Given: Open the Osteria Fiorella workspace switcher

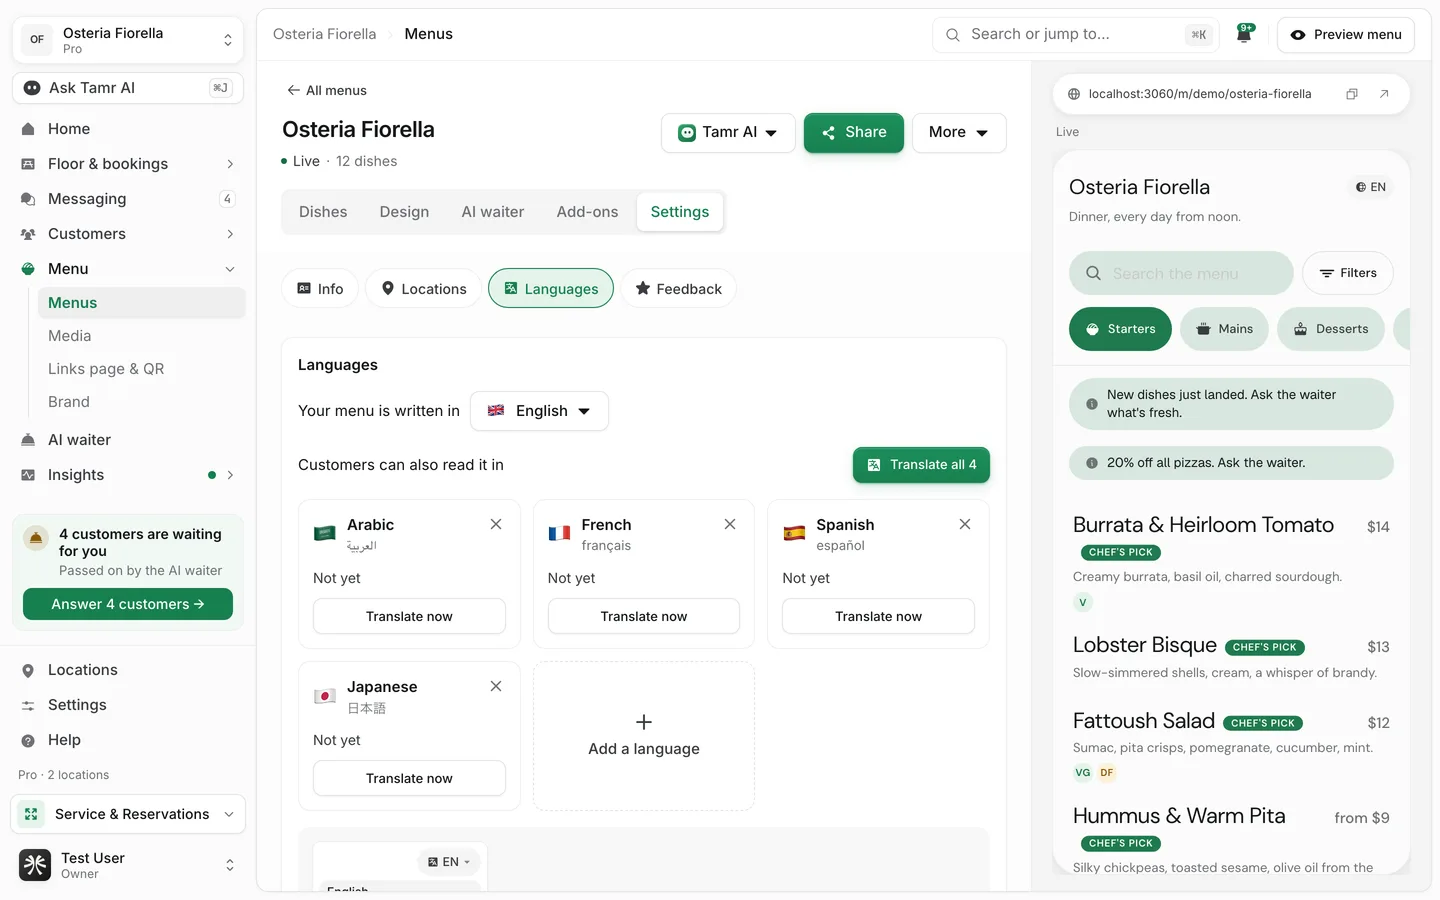Looking at the screenshot, I should coord(128,40).
